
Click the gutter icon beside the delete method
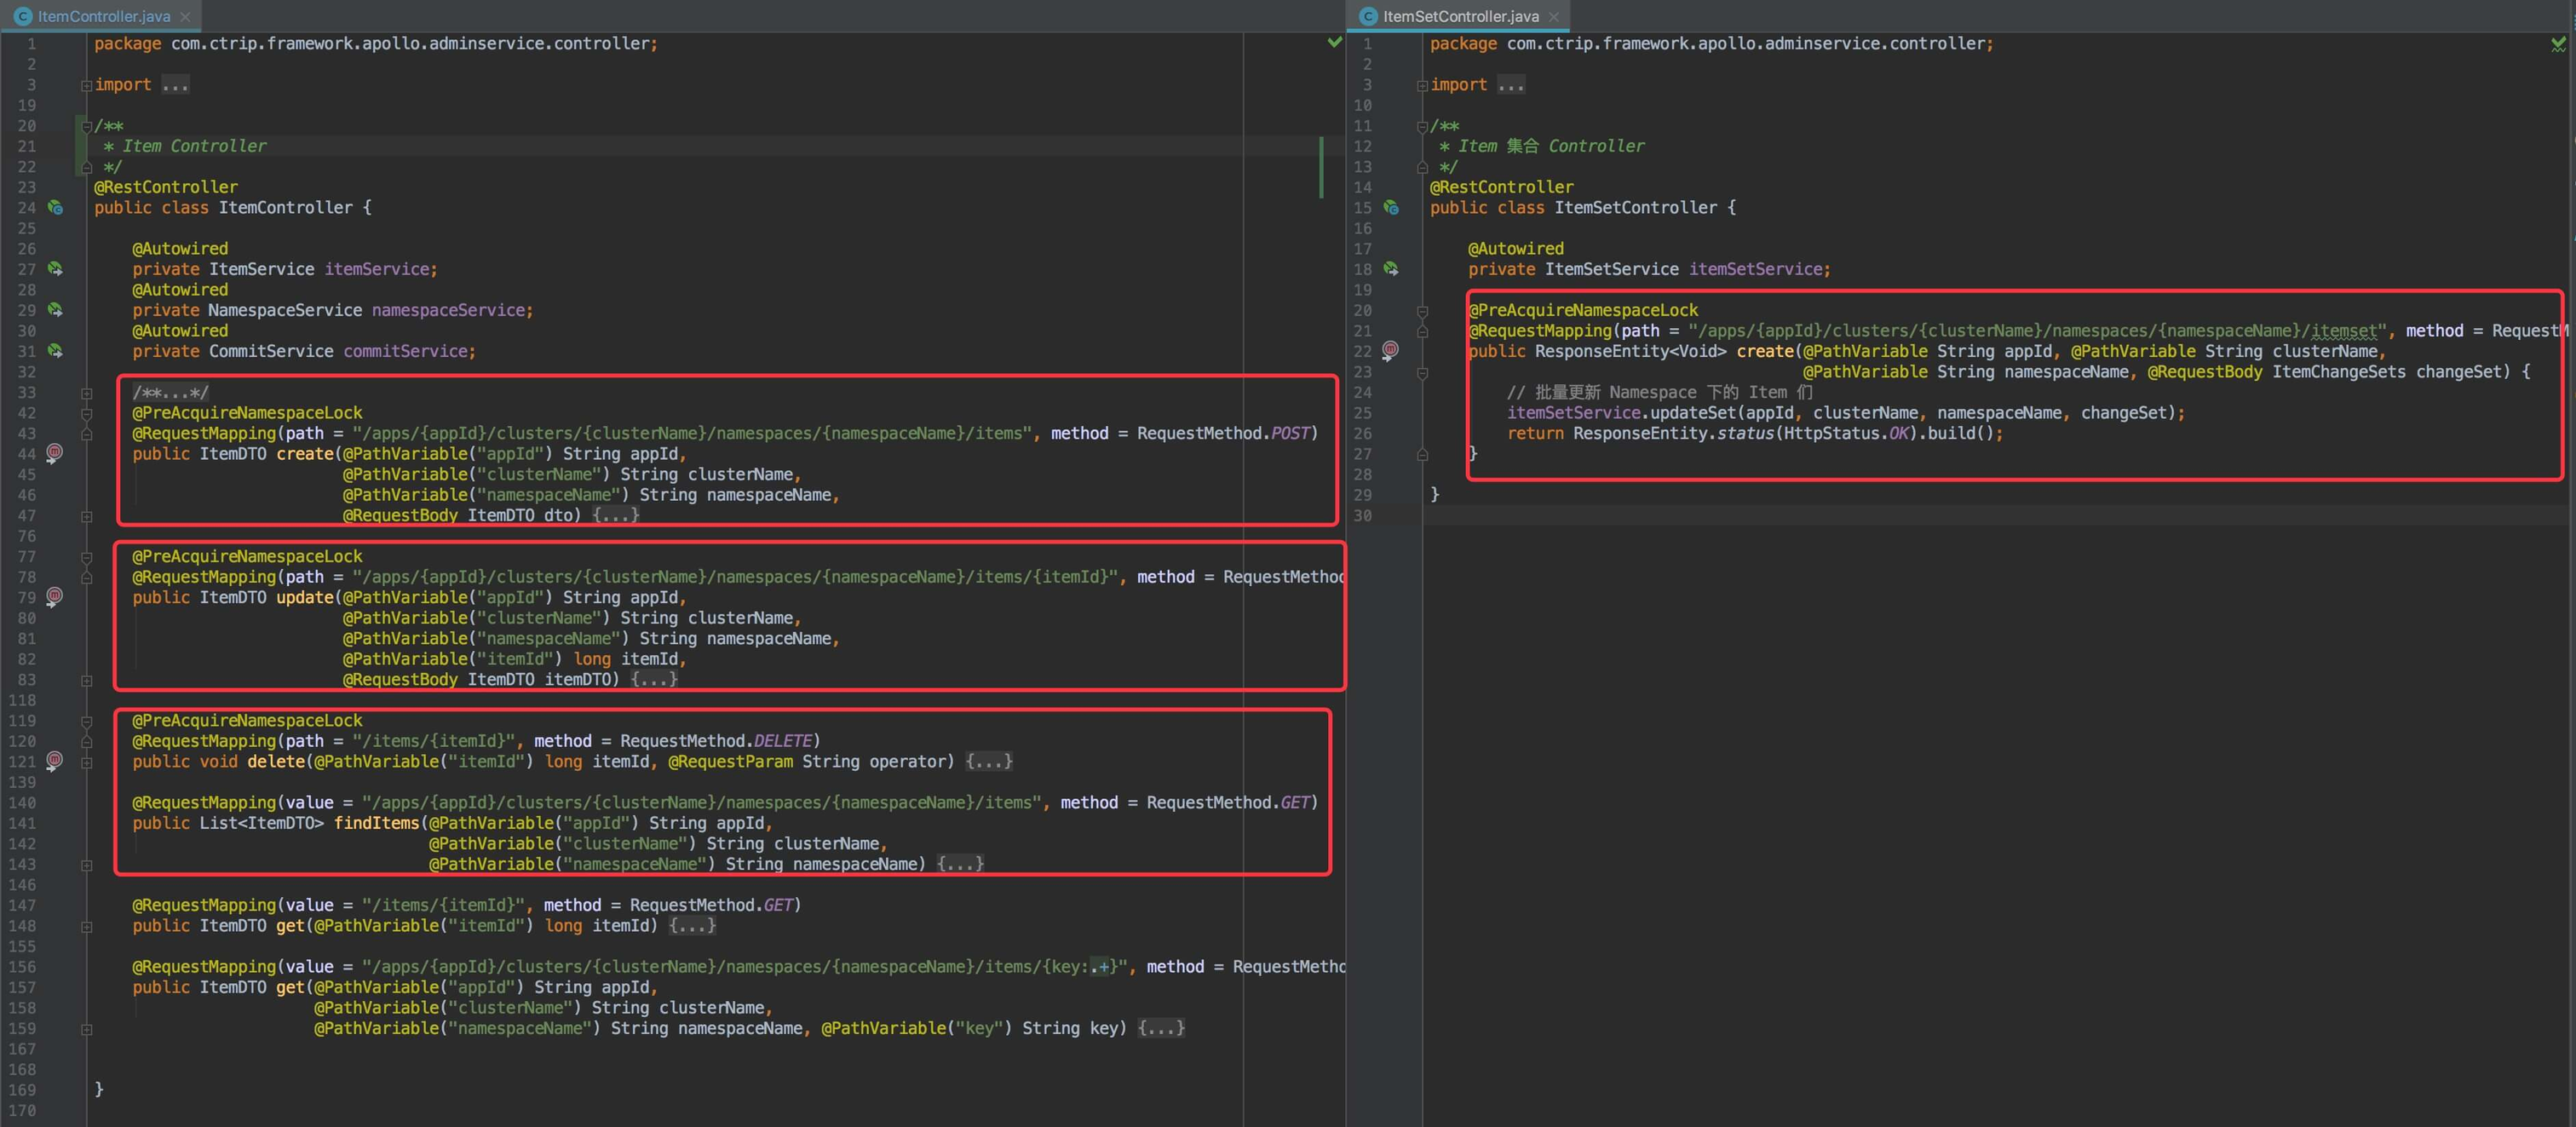pos(55,761)
